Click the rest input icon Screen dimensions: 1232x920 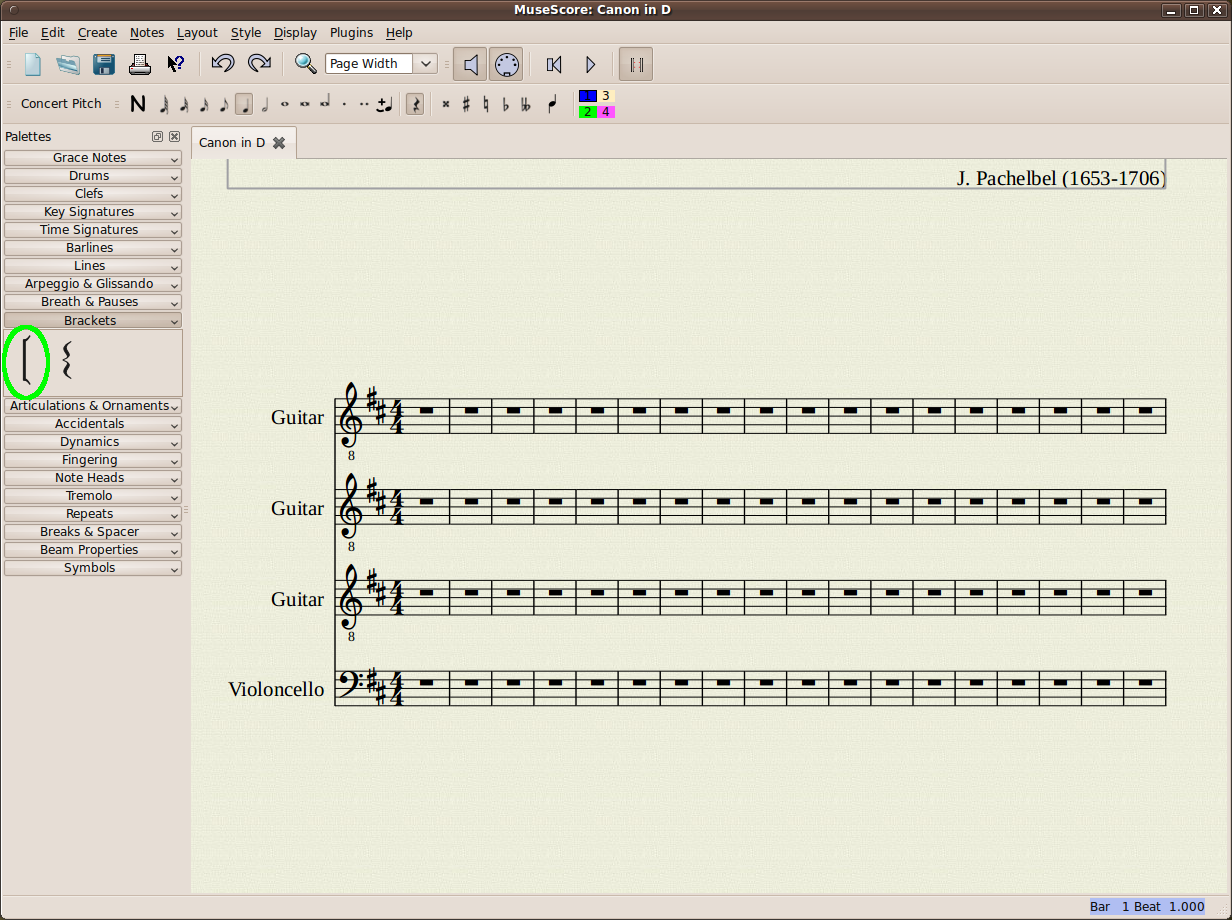click(414, 104)
